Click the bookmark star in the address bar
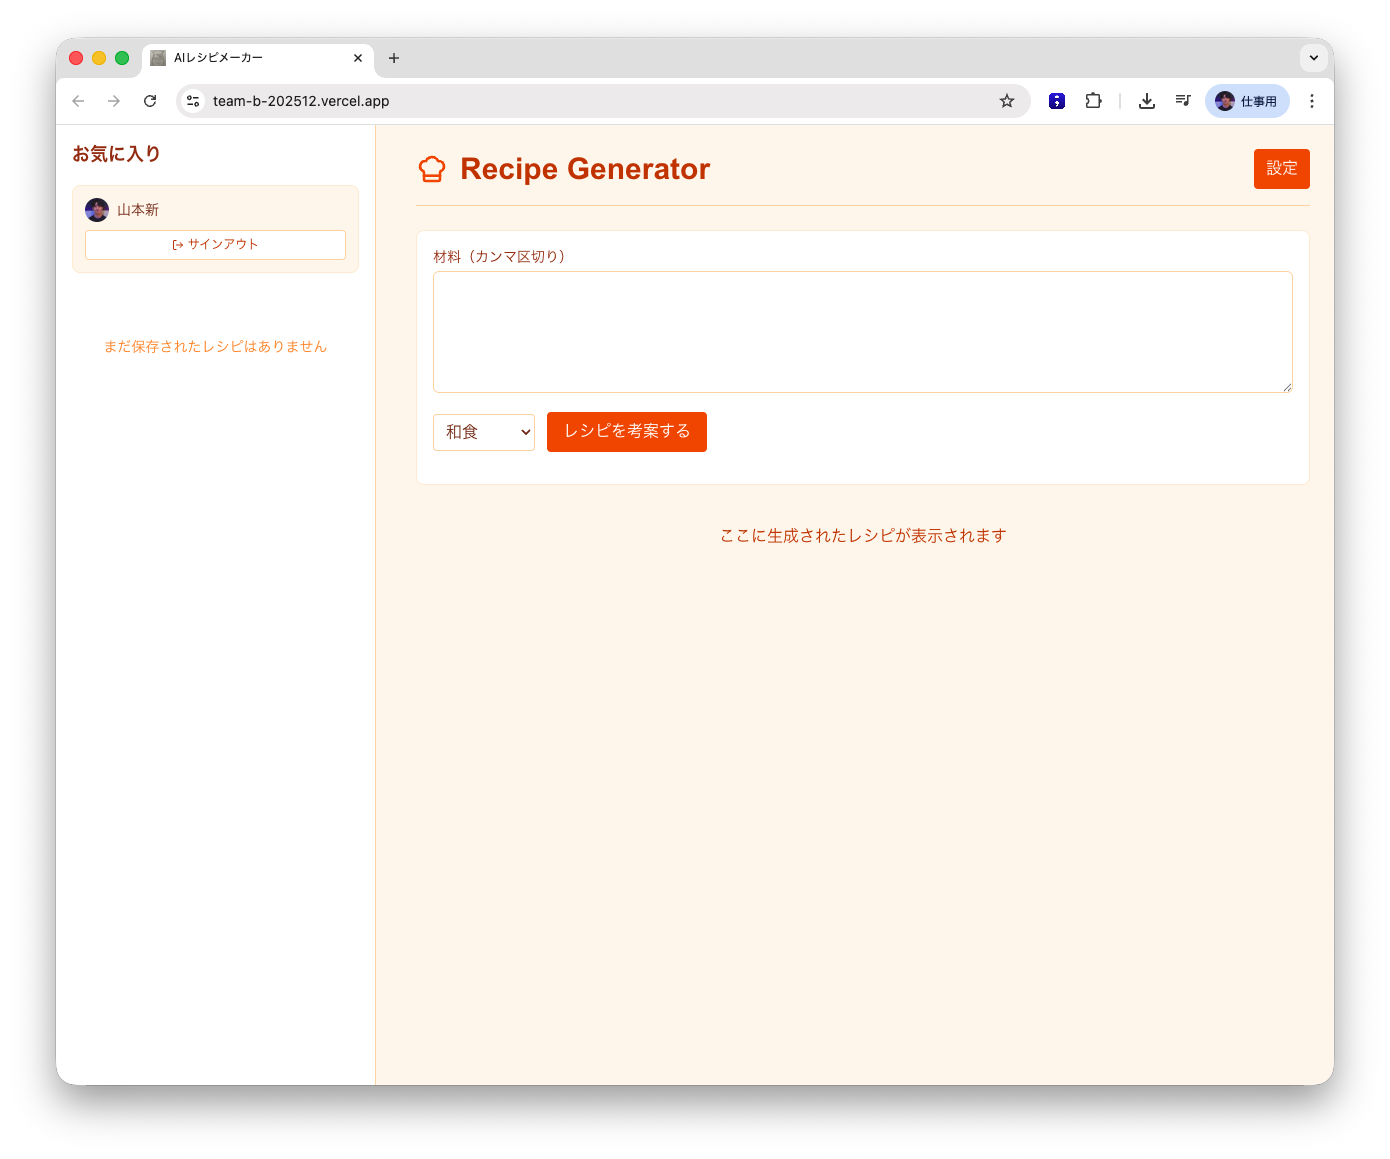Image resolution: width=1390 pixels, height=1159 pixels. point(1007,101)
